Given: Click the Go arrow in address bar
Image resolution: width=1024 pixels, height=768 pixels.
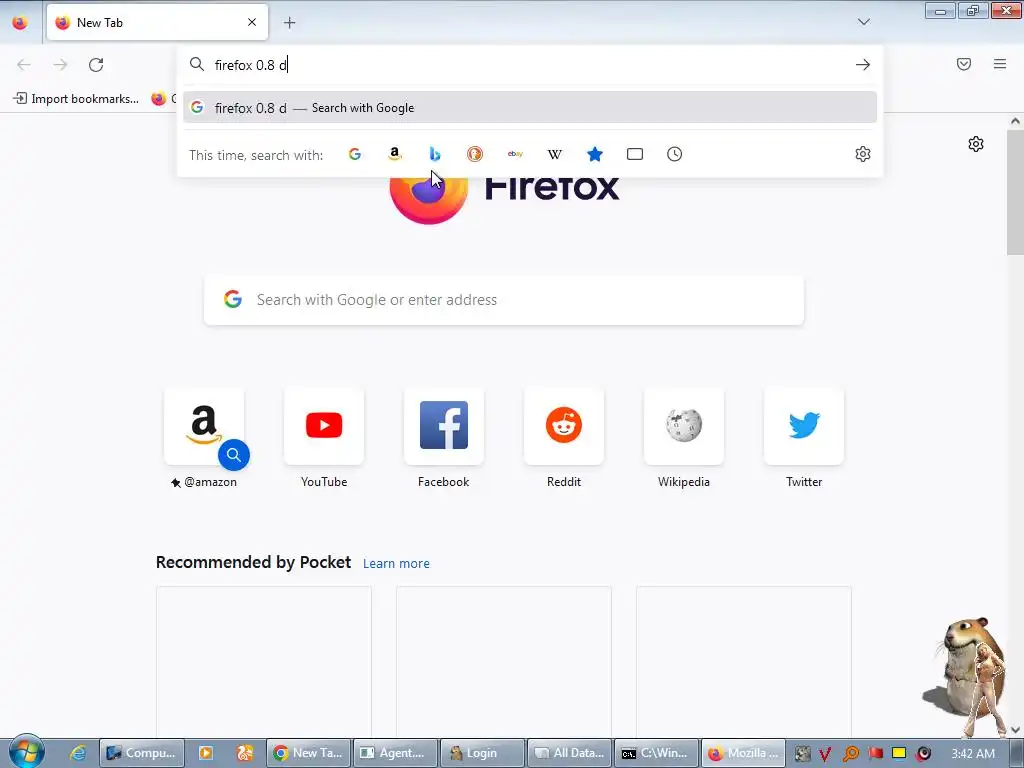Looking at the screenshot, I should [863, 65].
